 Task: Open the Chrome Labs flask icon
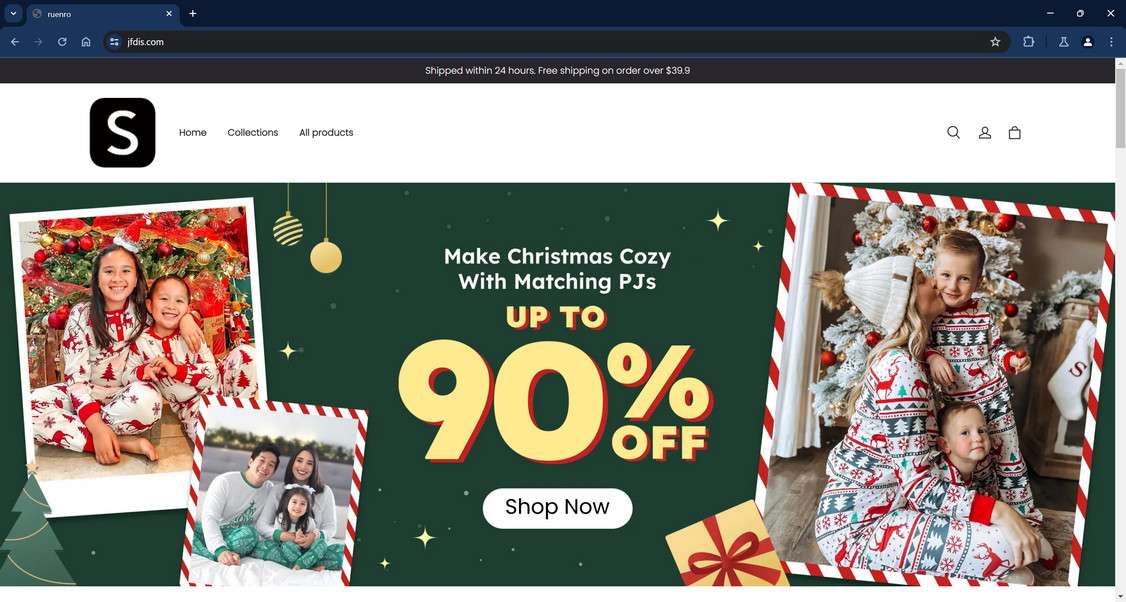pos(1064,42)
